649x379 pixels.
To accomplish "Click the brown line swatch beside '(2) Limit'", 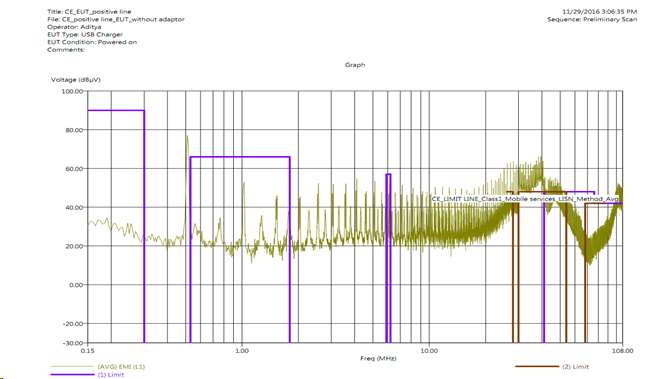I will [x=537, y=367].
